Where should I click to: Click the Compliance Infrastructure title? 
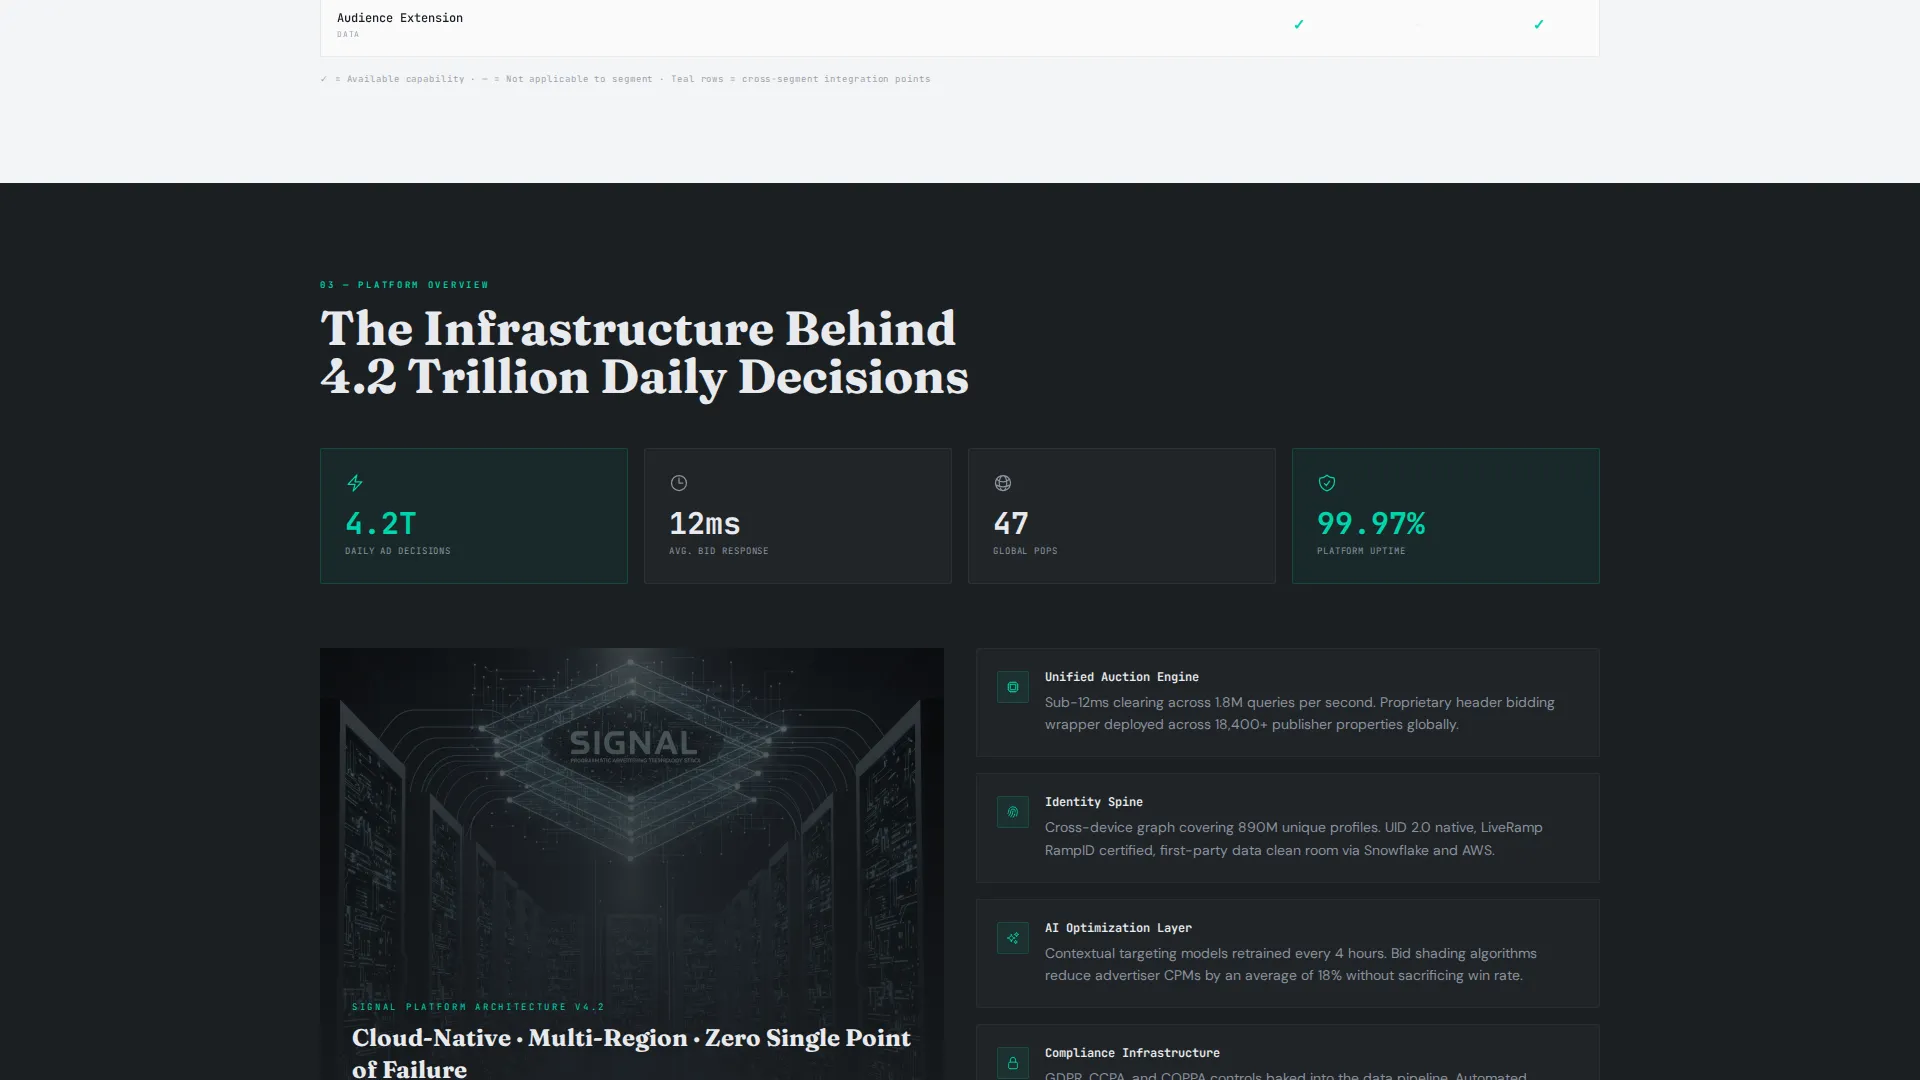click(1132, 1053)
